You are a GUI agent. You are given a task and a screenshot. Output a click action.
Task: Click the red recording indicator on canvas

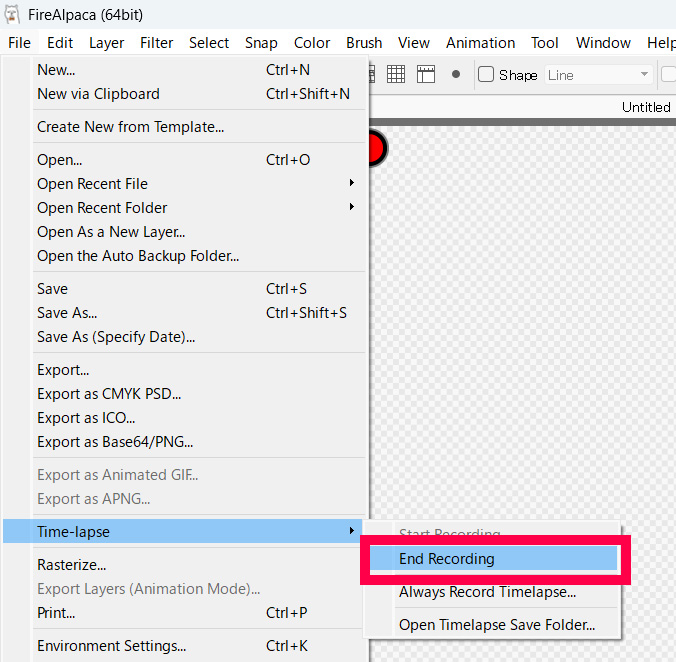tap(376, 148)
